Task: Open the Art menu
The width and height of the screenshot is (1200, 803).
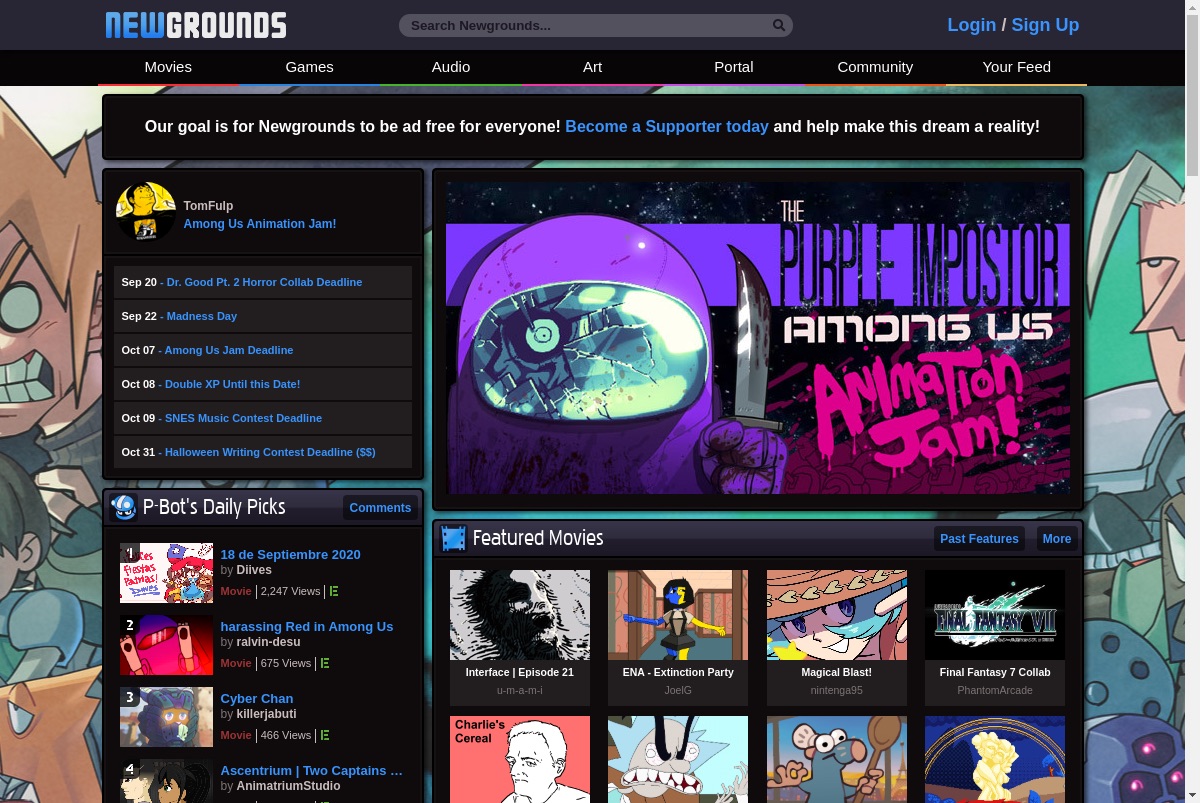Action: (x=593, y=67)
